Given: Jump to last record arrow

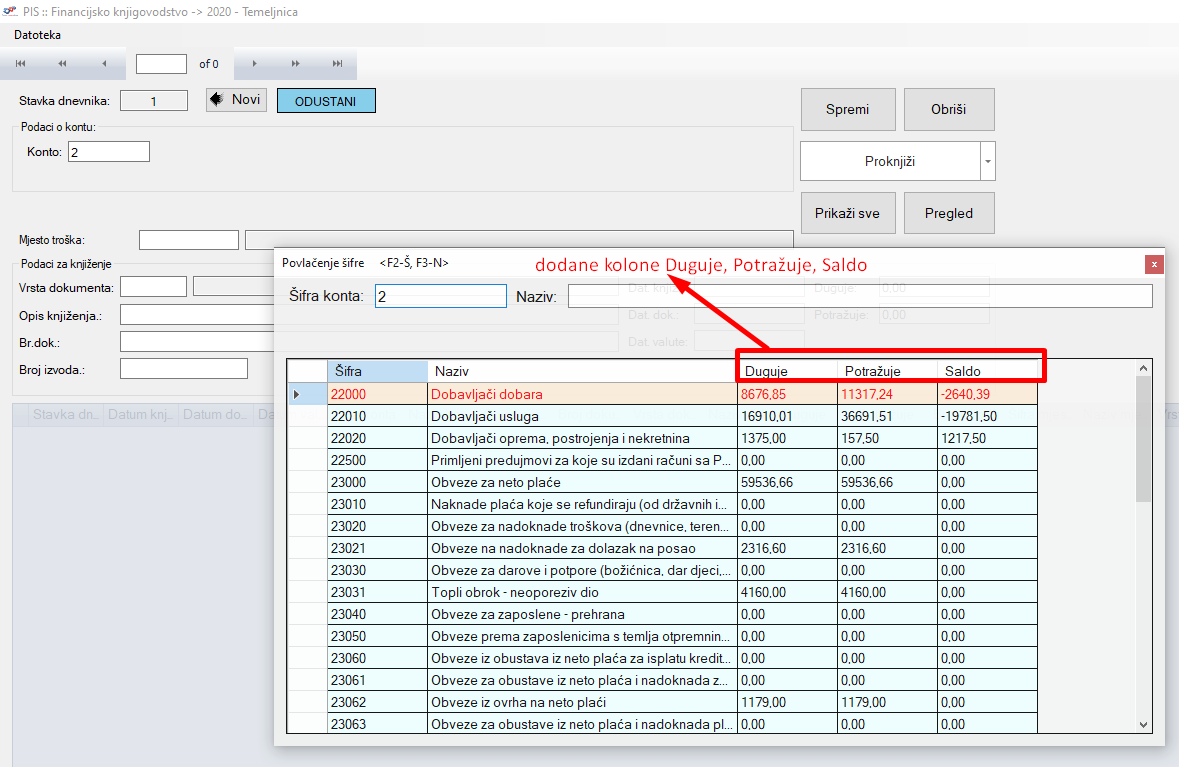Looking at the screenshot, I should pyautogui.click(x=337, y=64).
